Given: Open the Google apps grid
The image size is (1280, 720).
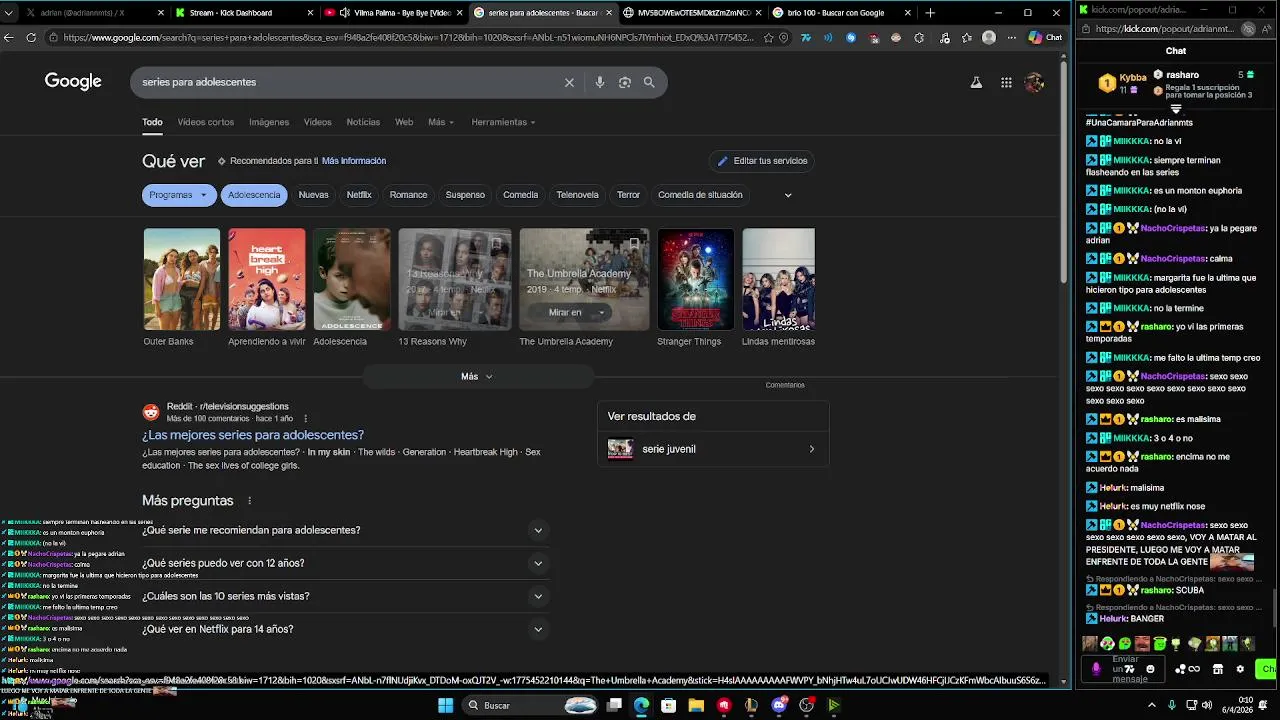Looking at the screenshot, I should click(1006, 82).
